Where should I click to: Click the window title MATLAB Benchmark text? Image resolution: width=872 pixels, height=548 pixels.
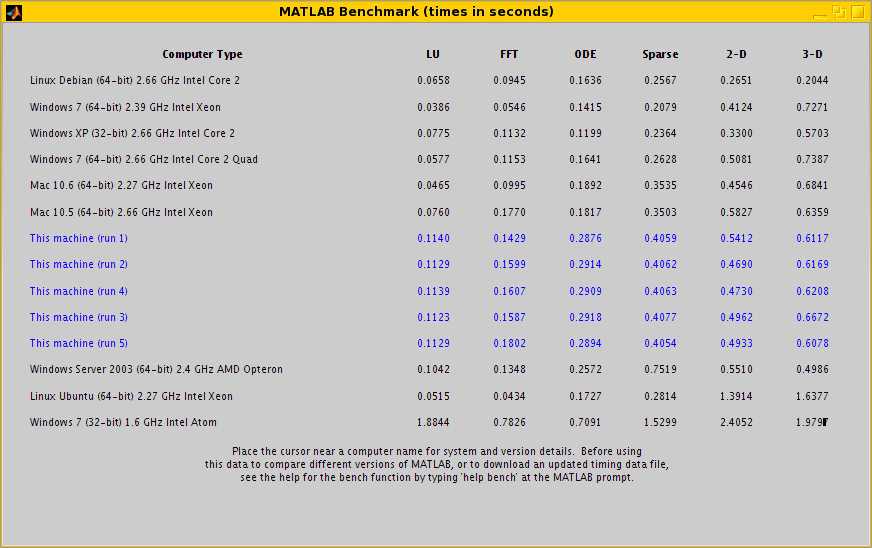click(x=416, y=12)
